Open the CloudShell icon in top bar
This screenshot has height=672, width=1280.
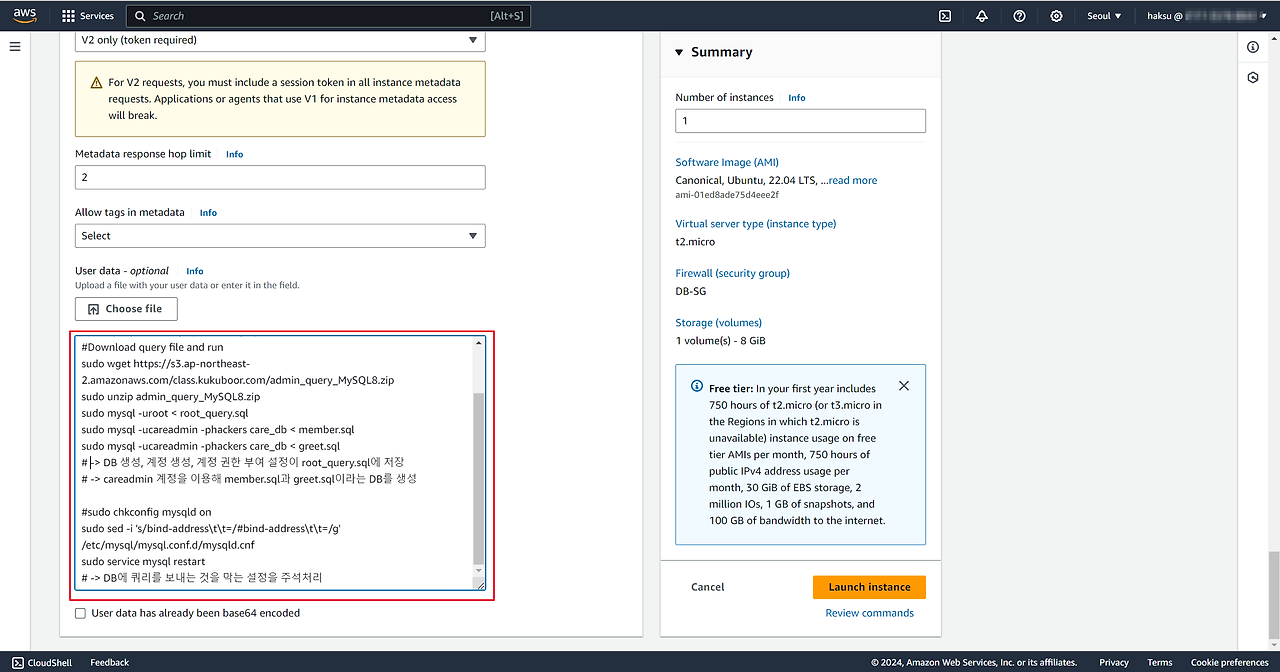944,16
